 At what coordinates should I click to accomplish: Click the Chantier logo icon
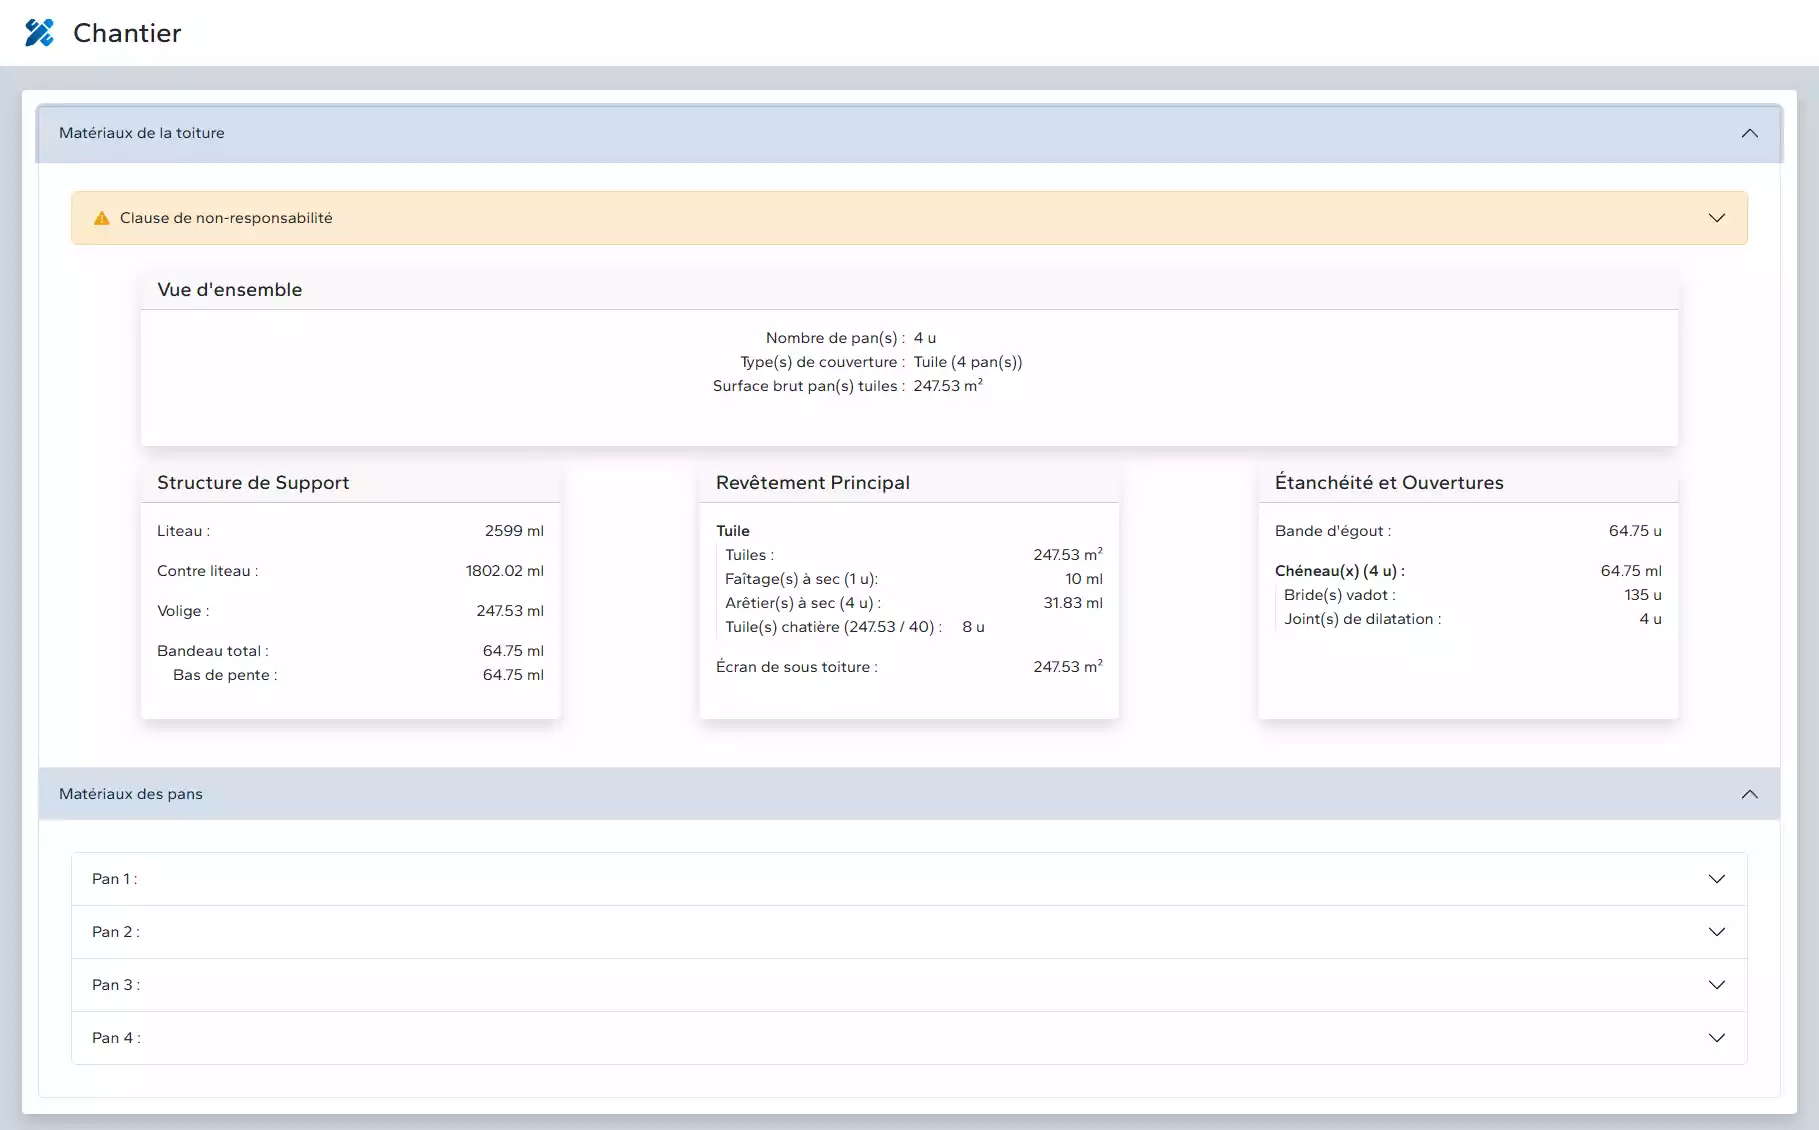(x=39, y=33)
